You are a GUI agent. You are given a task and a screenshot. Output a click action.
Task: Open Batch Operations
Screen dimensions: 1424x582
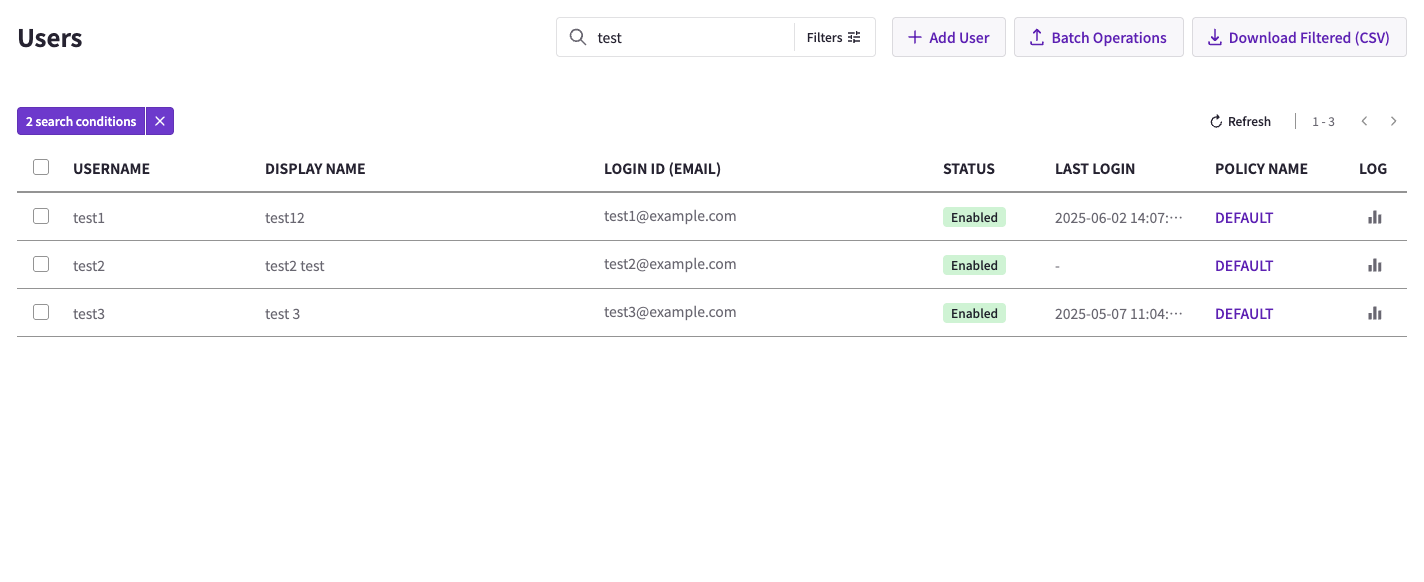click(x=1098, y=37)
